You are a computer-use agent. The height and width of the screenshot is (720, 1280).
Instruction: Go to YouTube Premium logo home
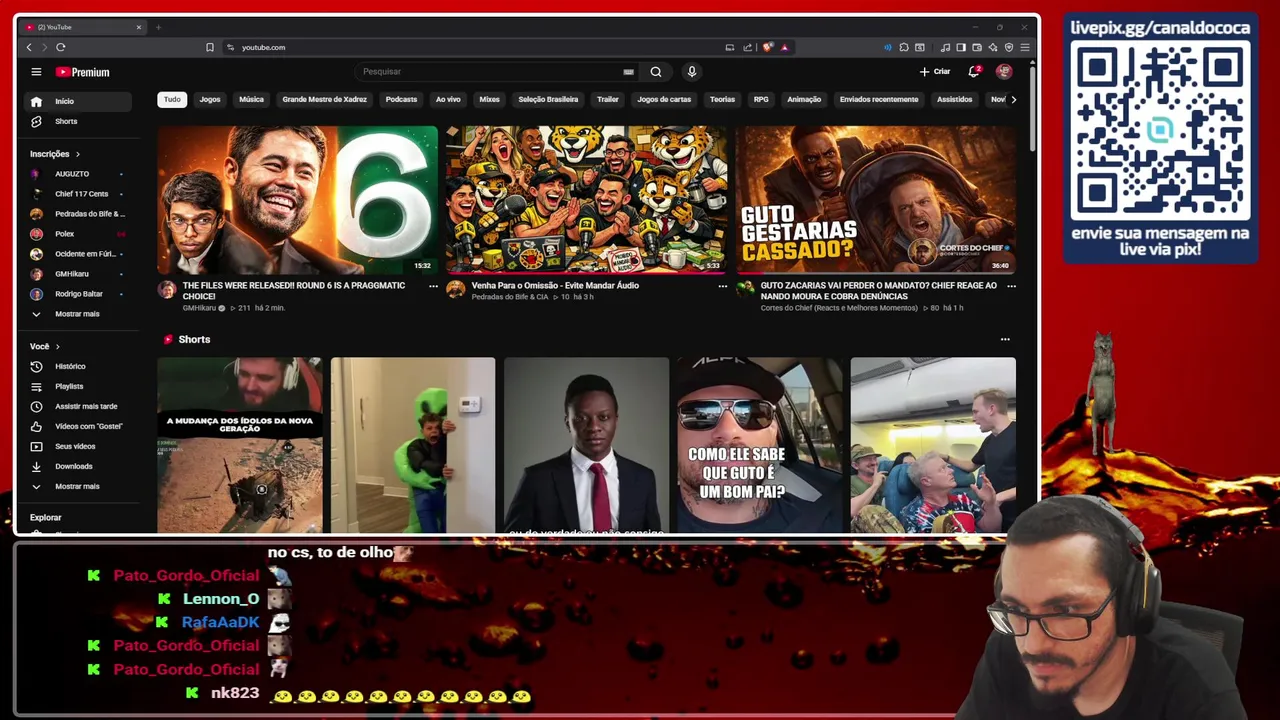coord(83,72)
